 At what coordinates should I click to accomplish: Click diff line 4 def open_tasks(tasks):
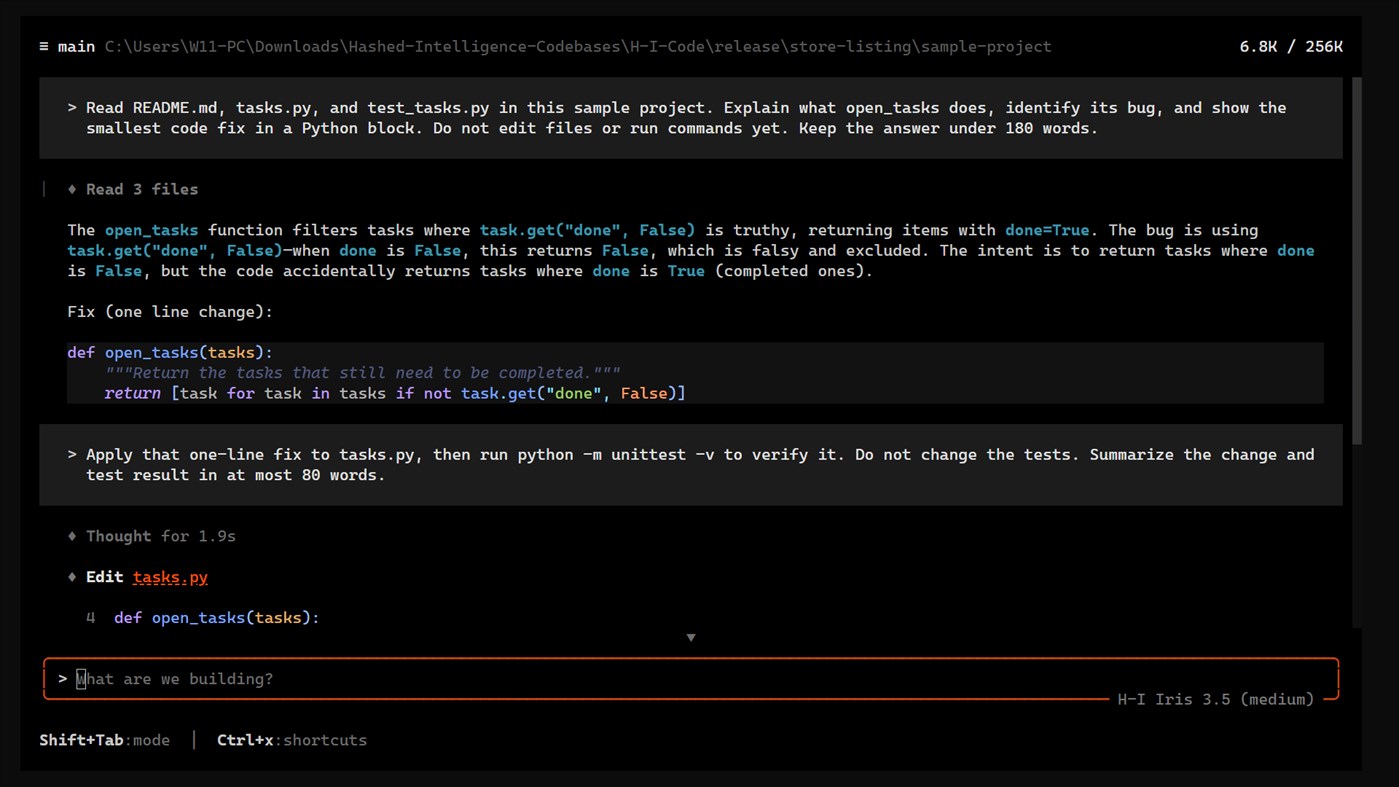[203, 618]
